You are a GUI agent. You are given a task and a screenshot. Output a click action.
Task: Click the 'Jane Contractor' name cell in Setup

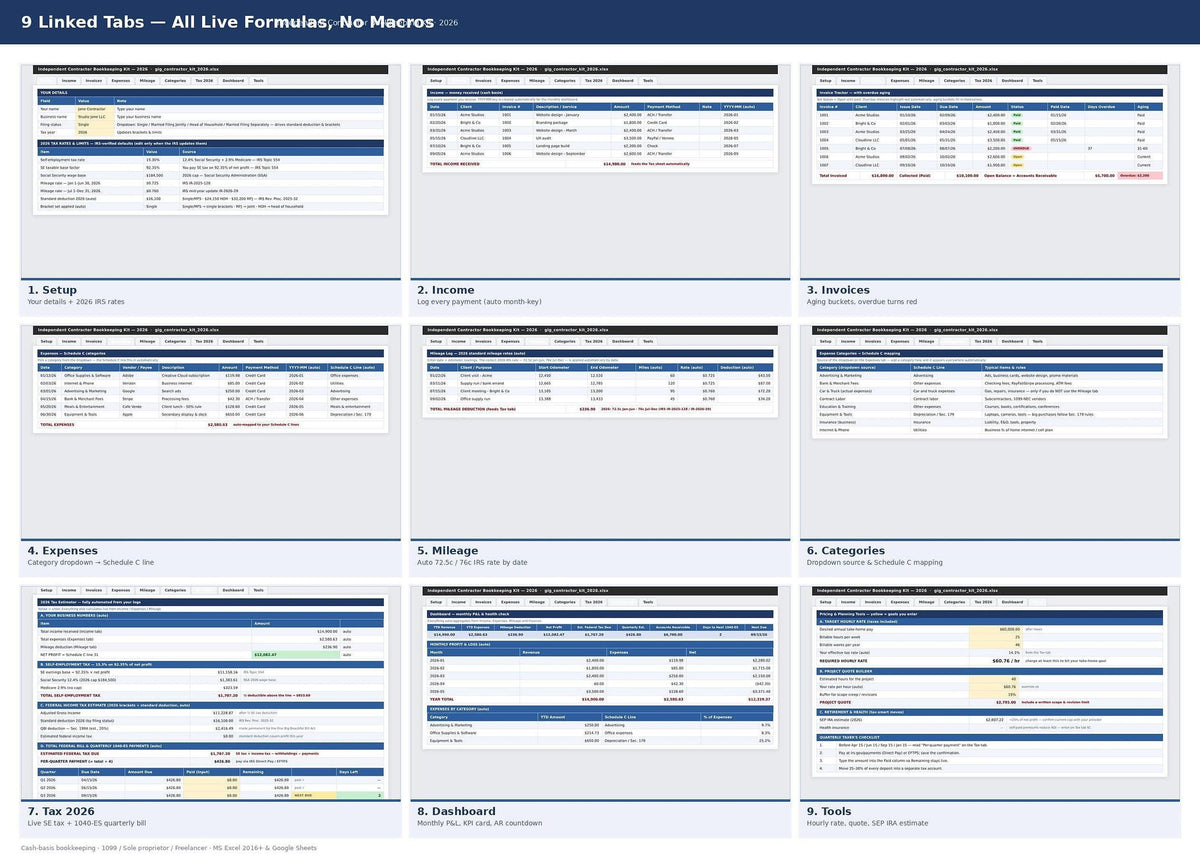95,109
